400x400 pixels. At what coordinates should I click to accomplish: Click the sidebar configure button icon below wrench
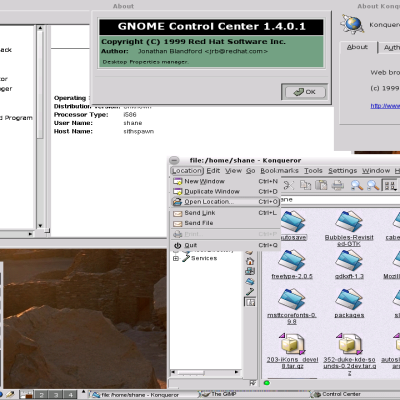tap(250, 302)
